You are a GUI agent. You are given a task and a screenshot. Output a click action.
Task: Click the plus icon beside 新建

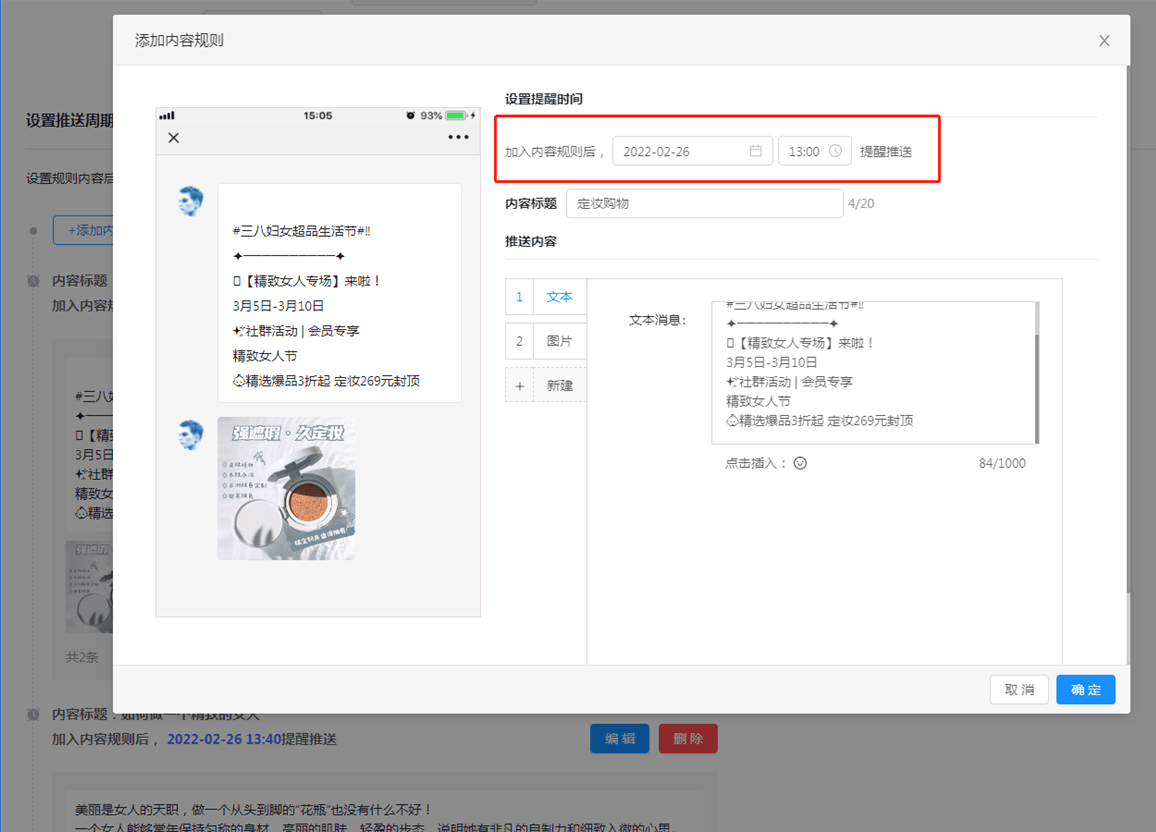(x=520, y=385)
